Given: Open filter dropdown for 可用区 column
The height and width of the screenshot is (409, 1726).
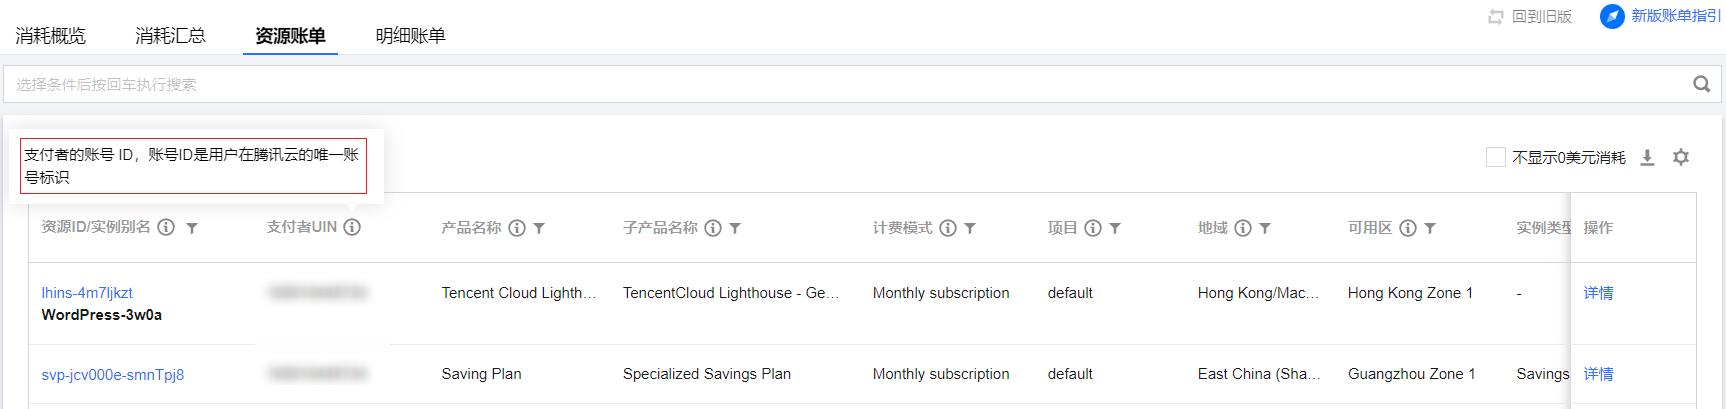Looking at the screenshot, I should click(1430, 228).
